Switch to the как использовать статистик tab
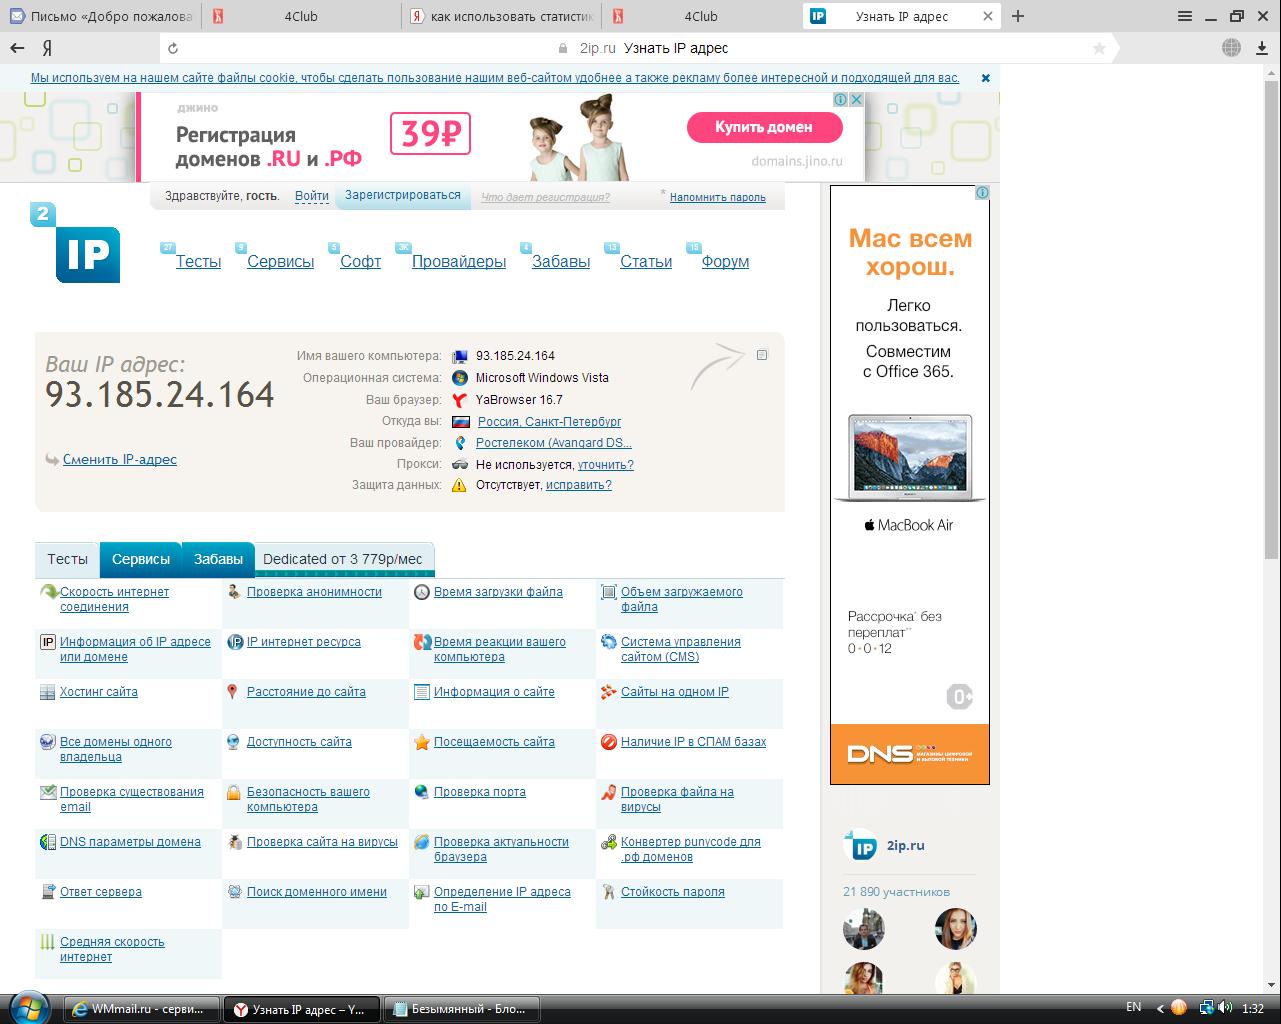Image resolution: width=1281 pixels, height=1024 pixels. (503, 16)
